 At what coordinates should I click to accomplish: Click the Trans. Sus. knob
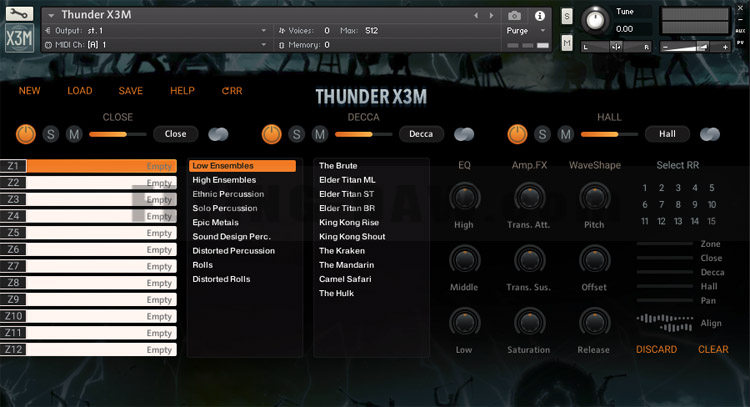(529, 260)
